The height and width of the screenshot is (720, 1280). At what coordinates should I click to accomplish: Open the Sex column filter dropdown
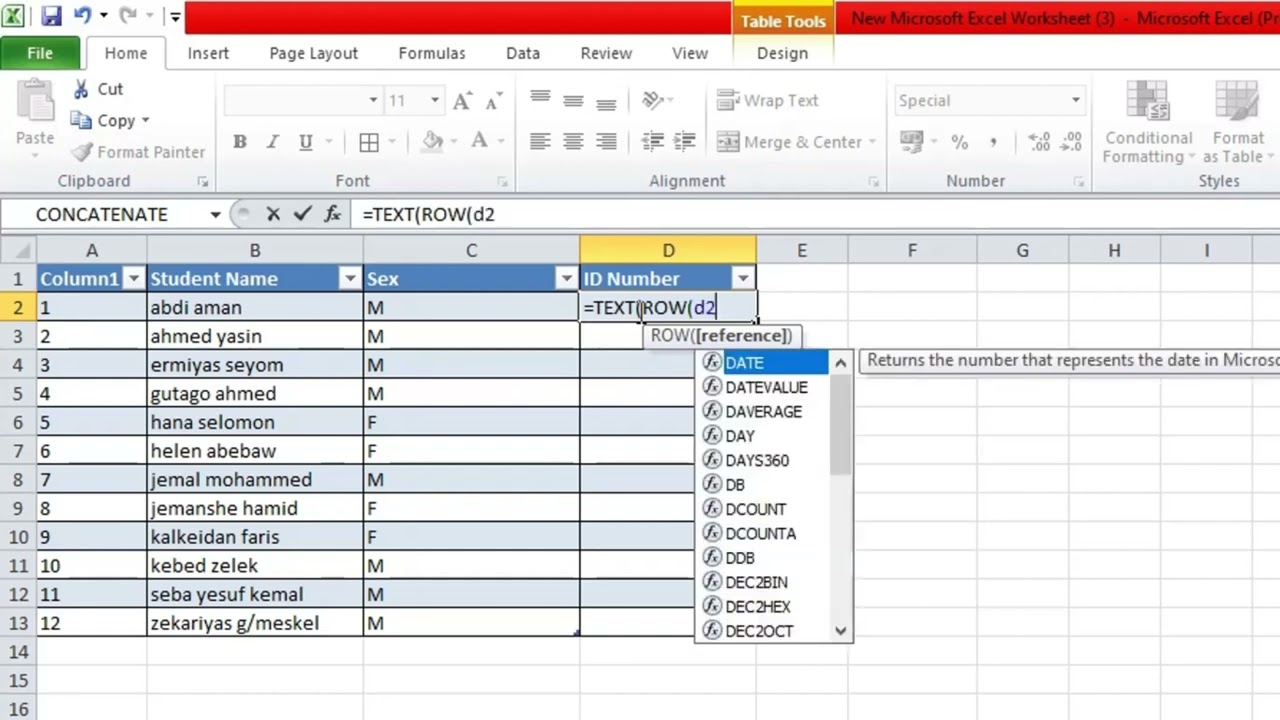(x=567, y=279)
